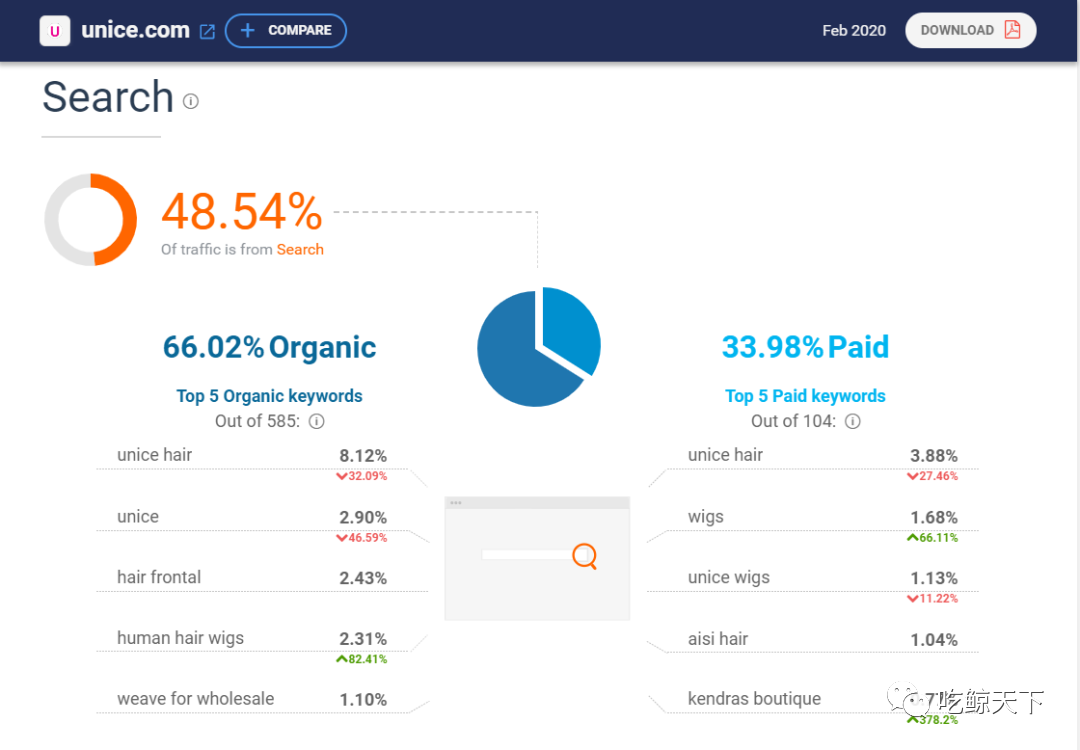Click the 1.68% paid share value
The height and width of the screenshot is (750, 1080).
click(934, 518)
